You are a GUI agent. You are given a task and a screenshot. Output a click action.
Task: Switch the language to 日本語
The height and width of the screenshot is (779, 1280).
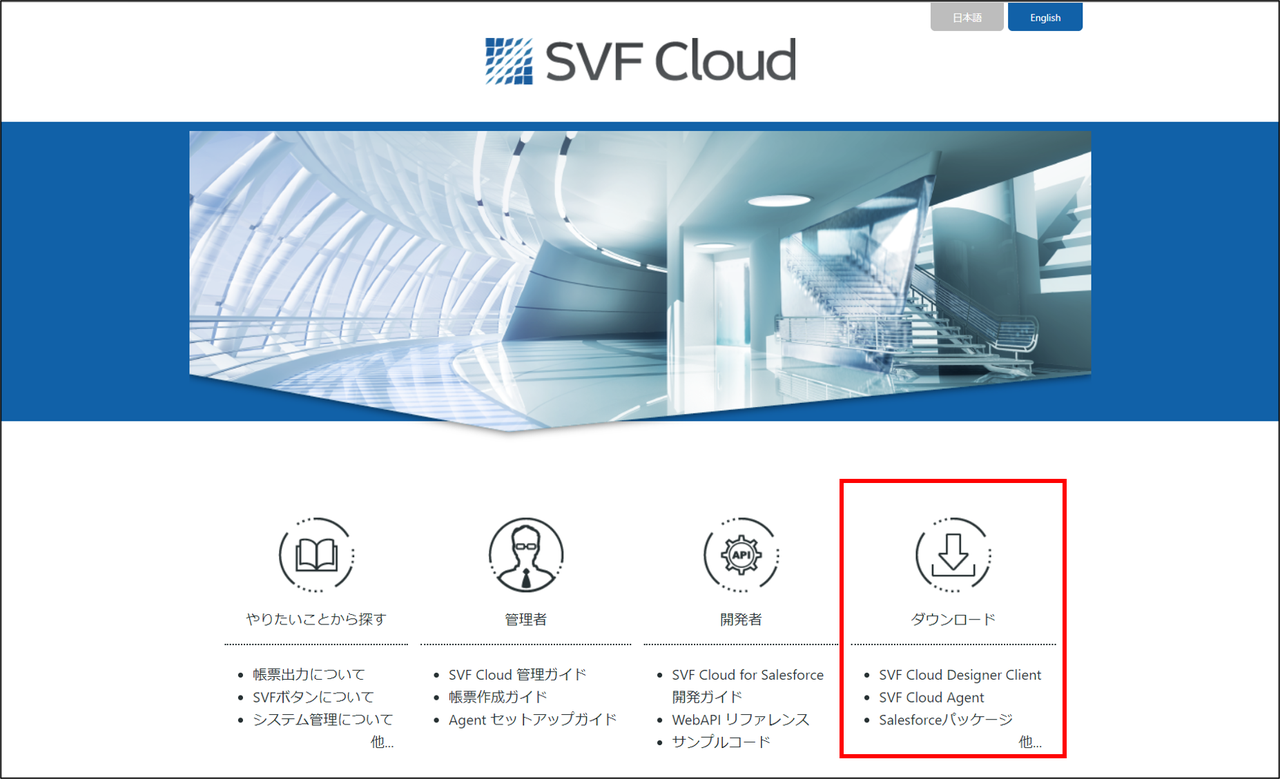[x=966, y=17]
